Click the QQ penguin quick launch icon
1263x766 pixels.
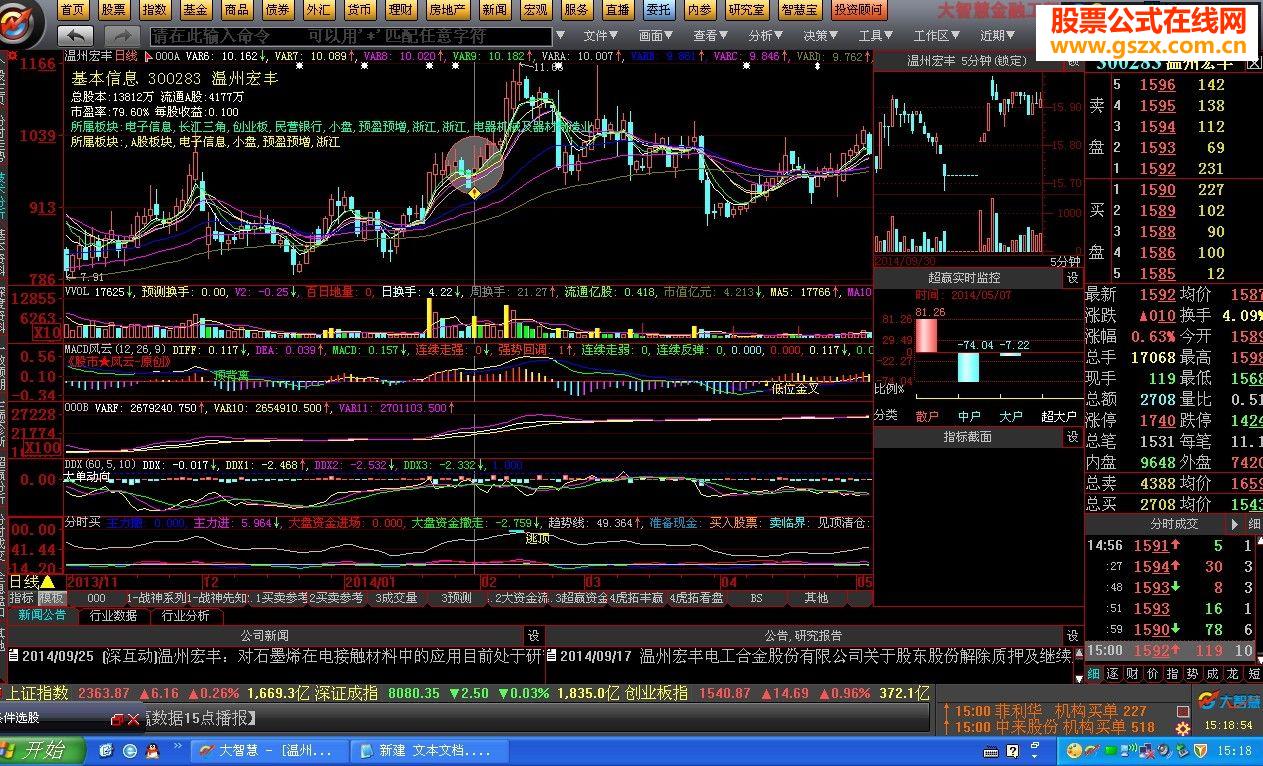[151, 749]
